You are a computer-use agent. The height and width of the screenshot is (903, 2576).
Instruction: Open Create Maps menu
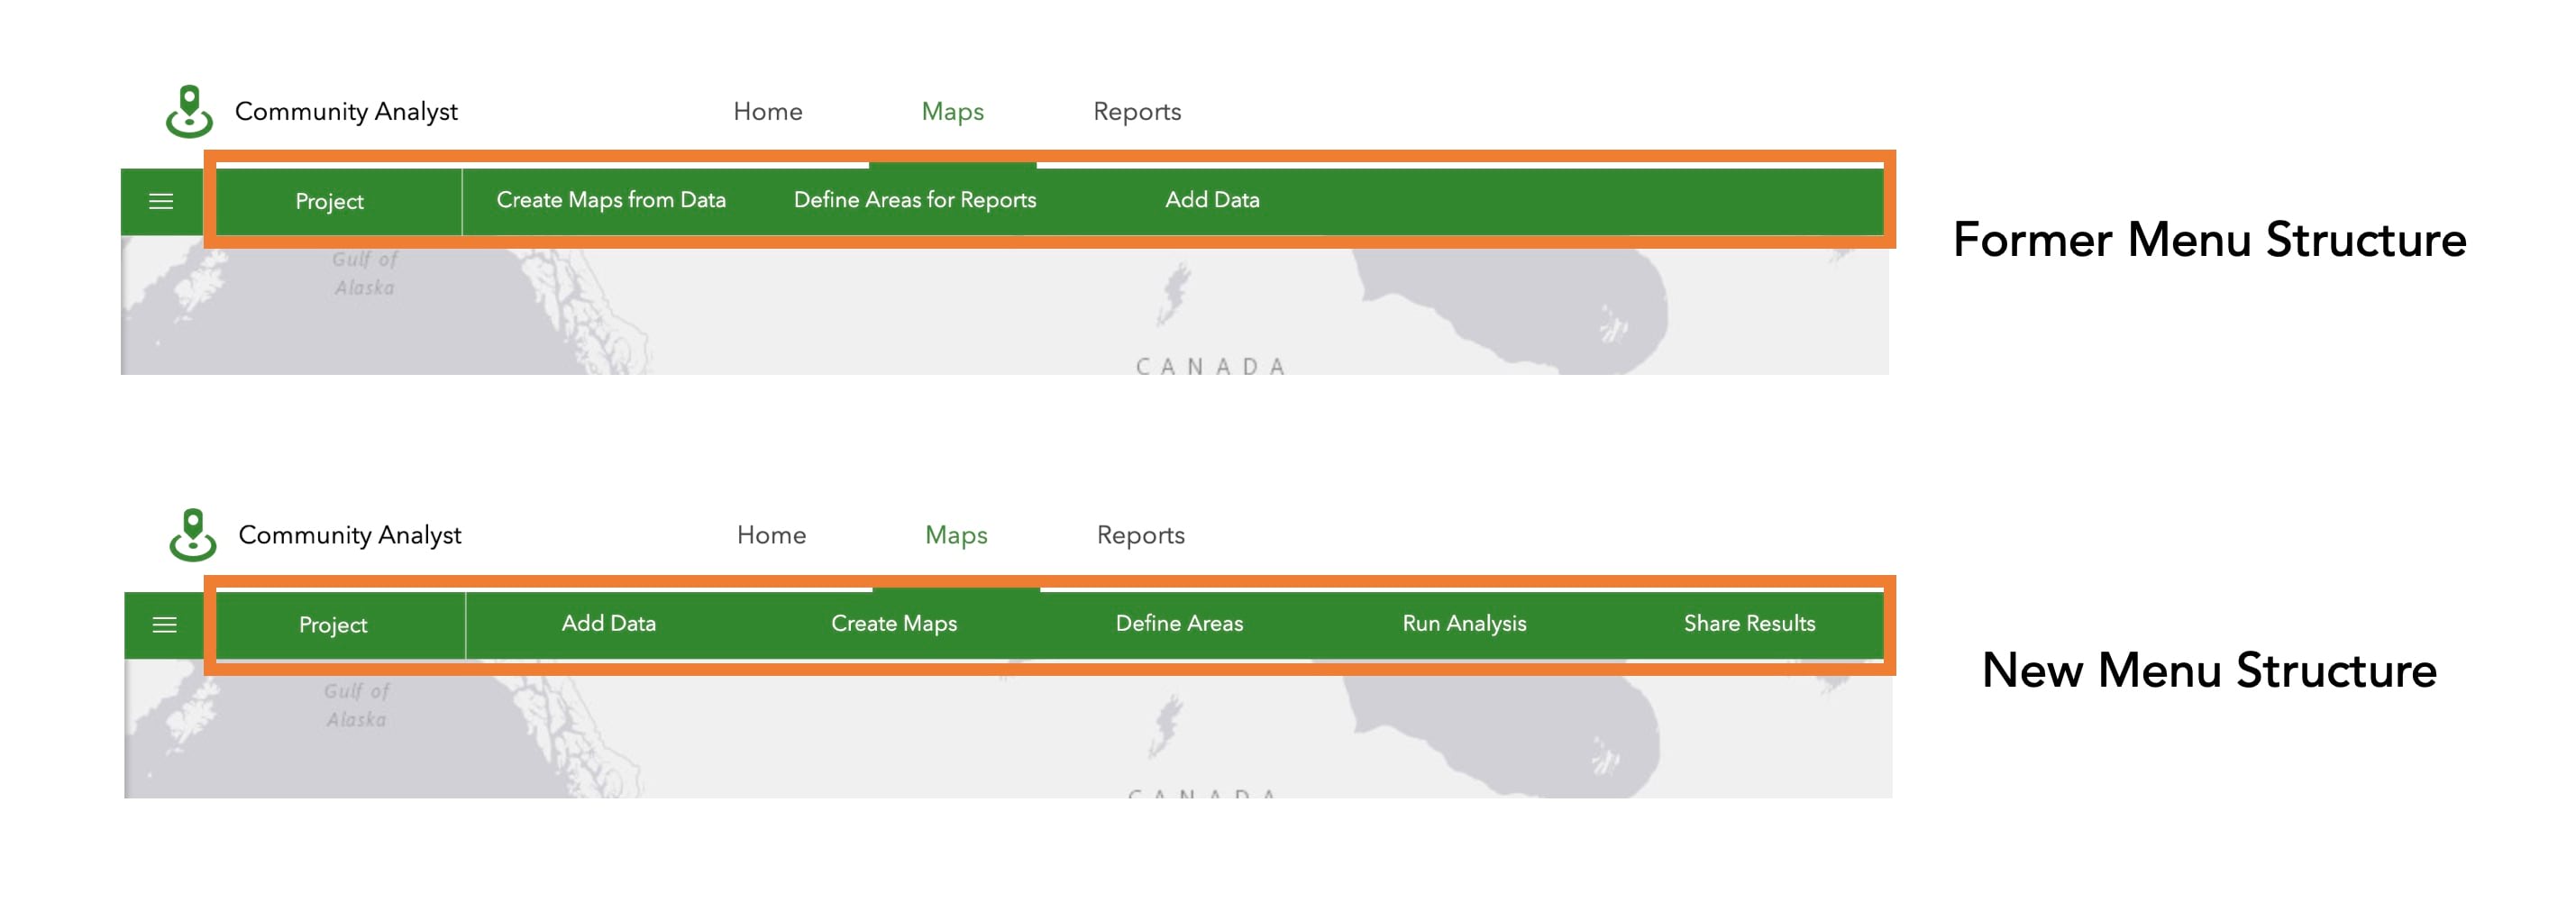pos(894,623)
